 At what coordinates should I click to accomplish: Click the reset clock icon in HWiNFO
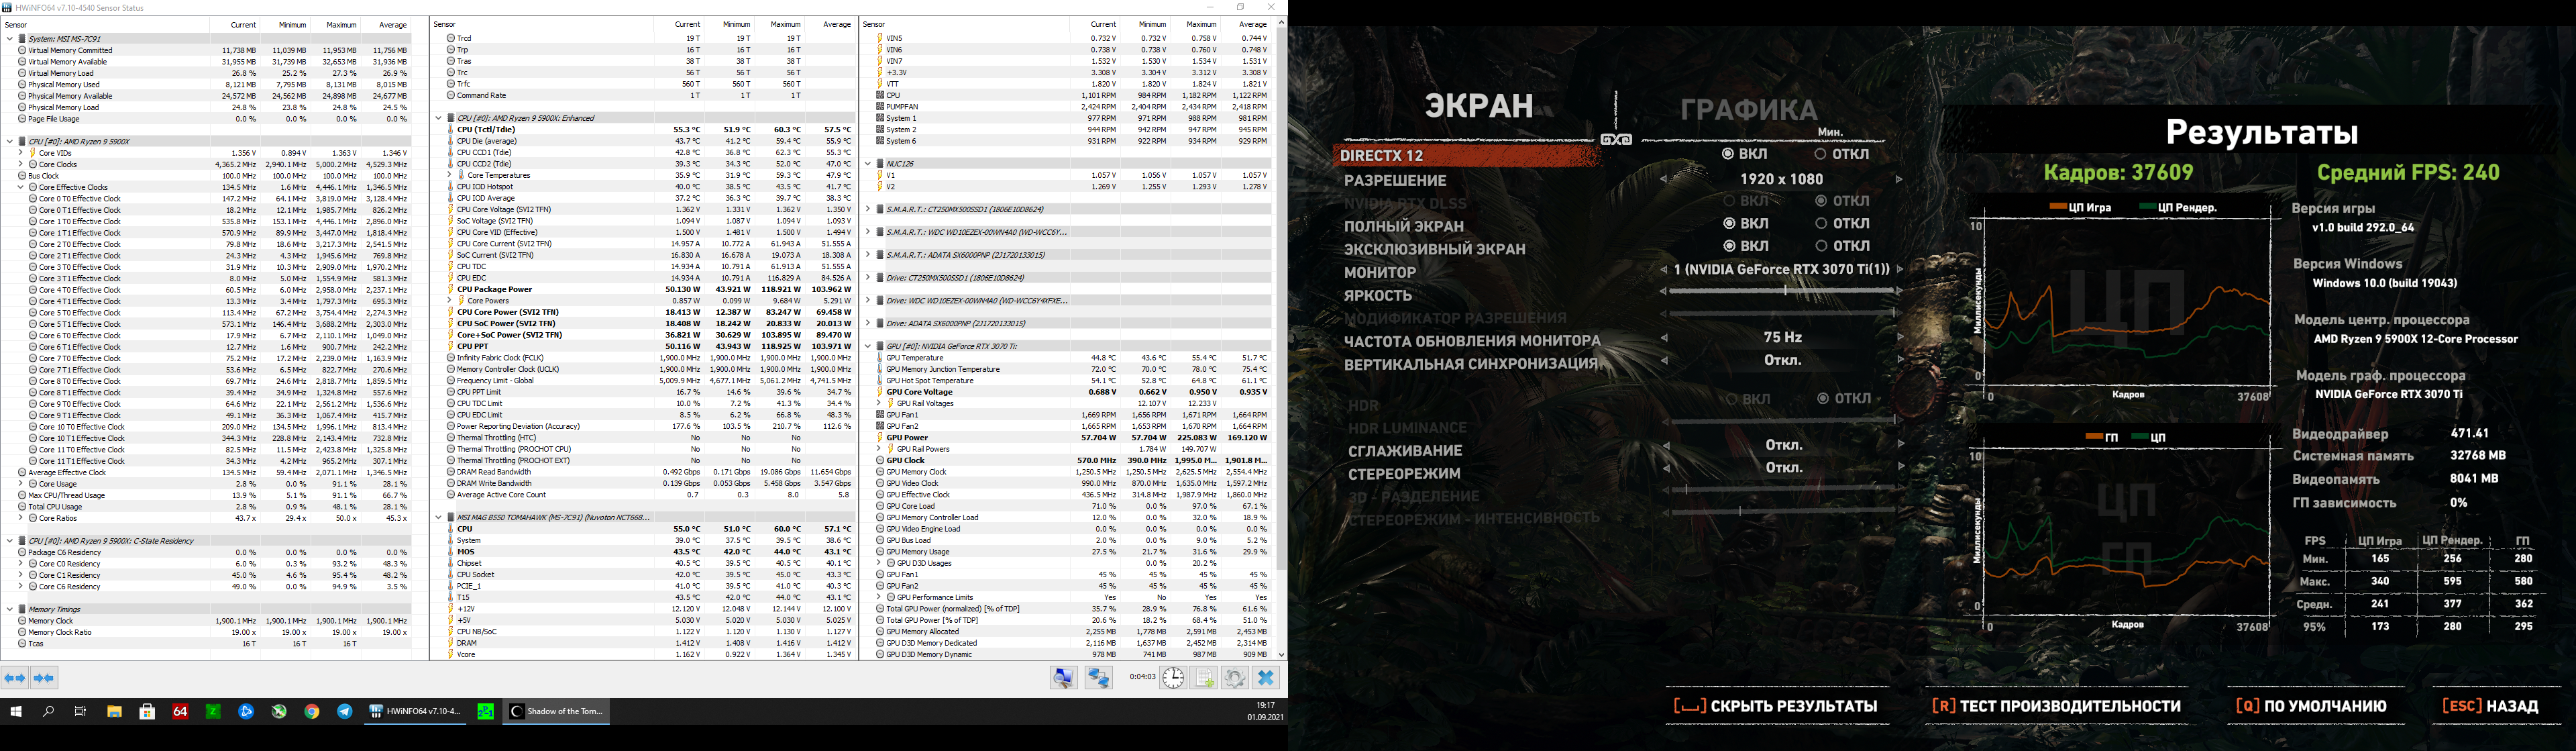(x=1173, y=677)
